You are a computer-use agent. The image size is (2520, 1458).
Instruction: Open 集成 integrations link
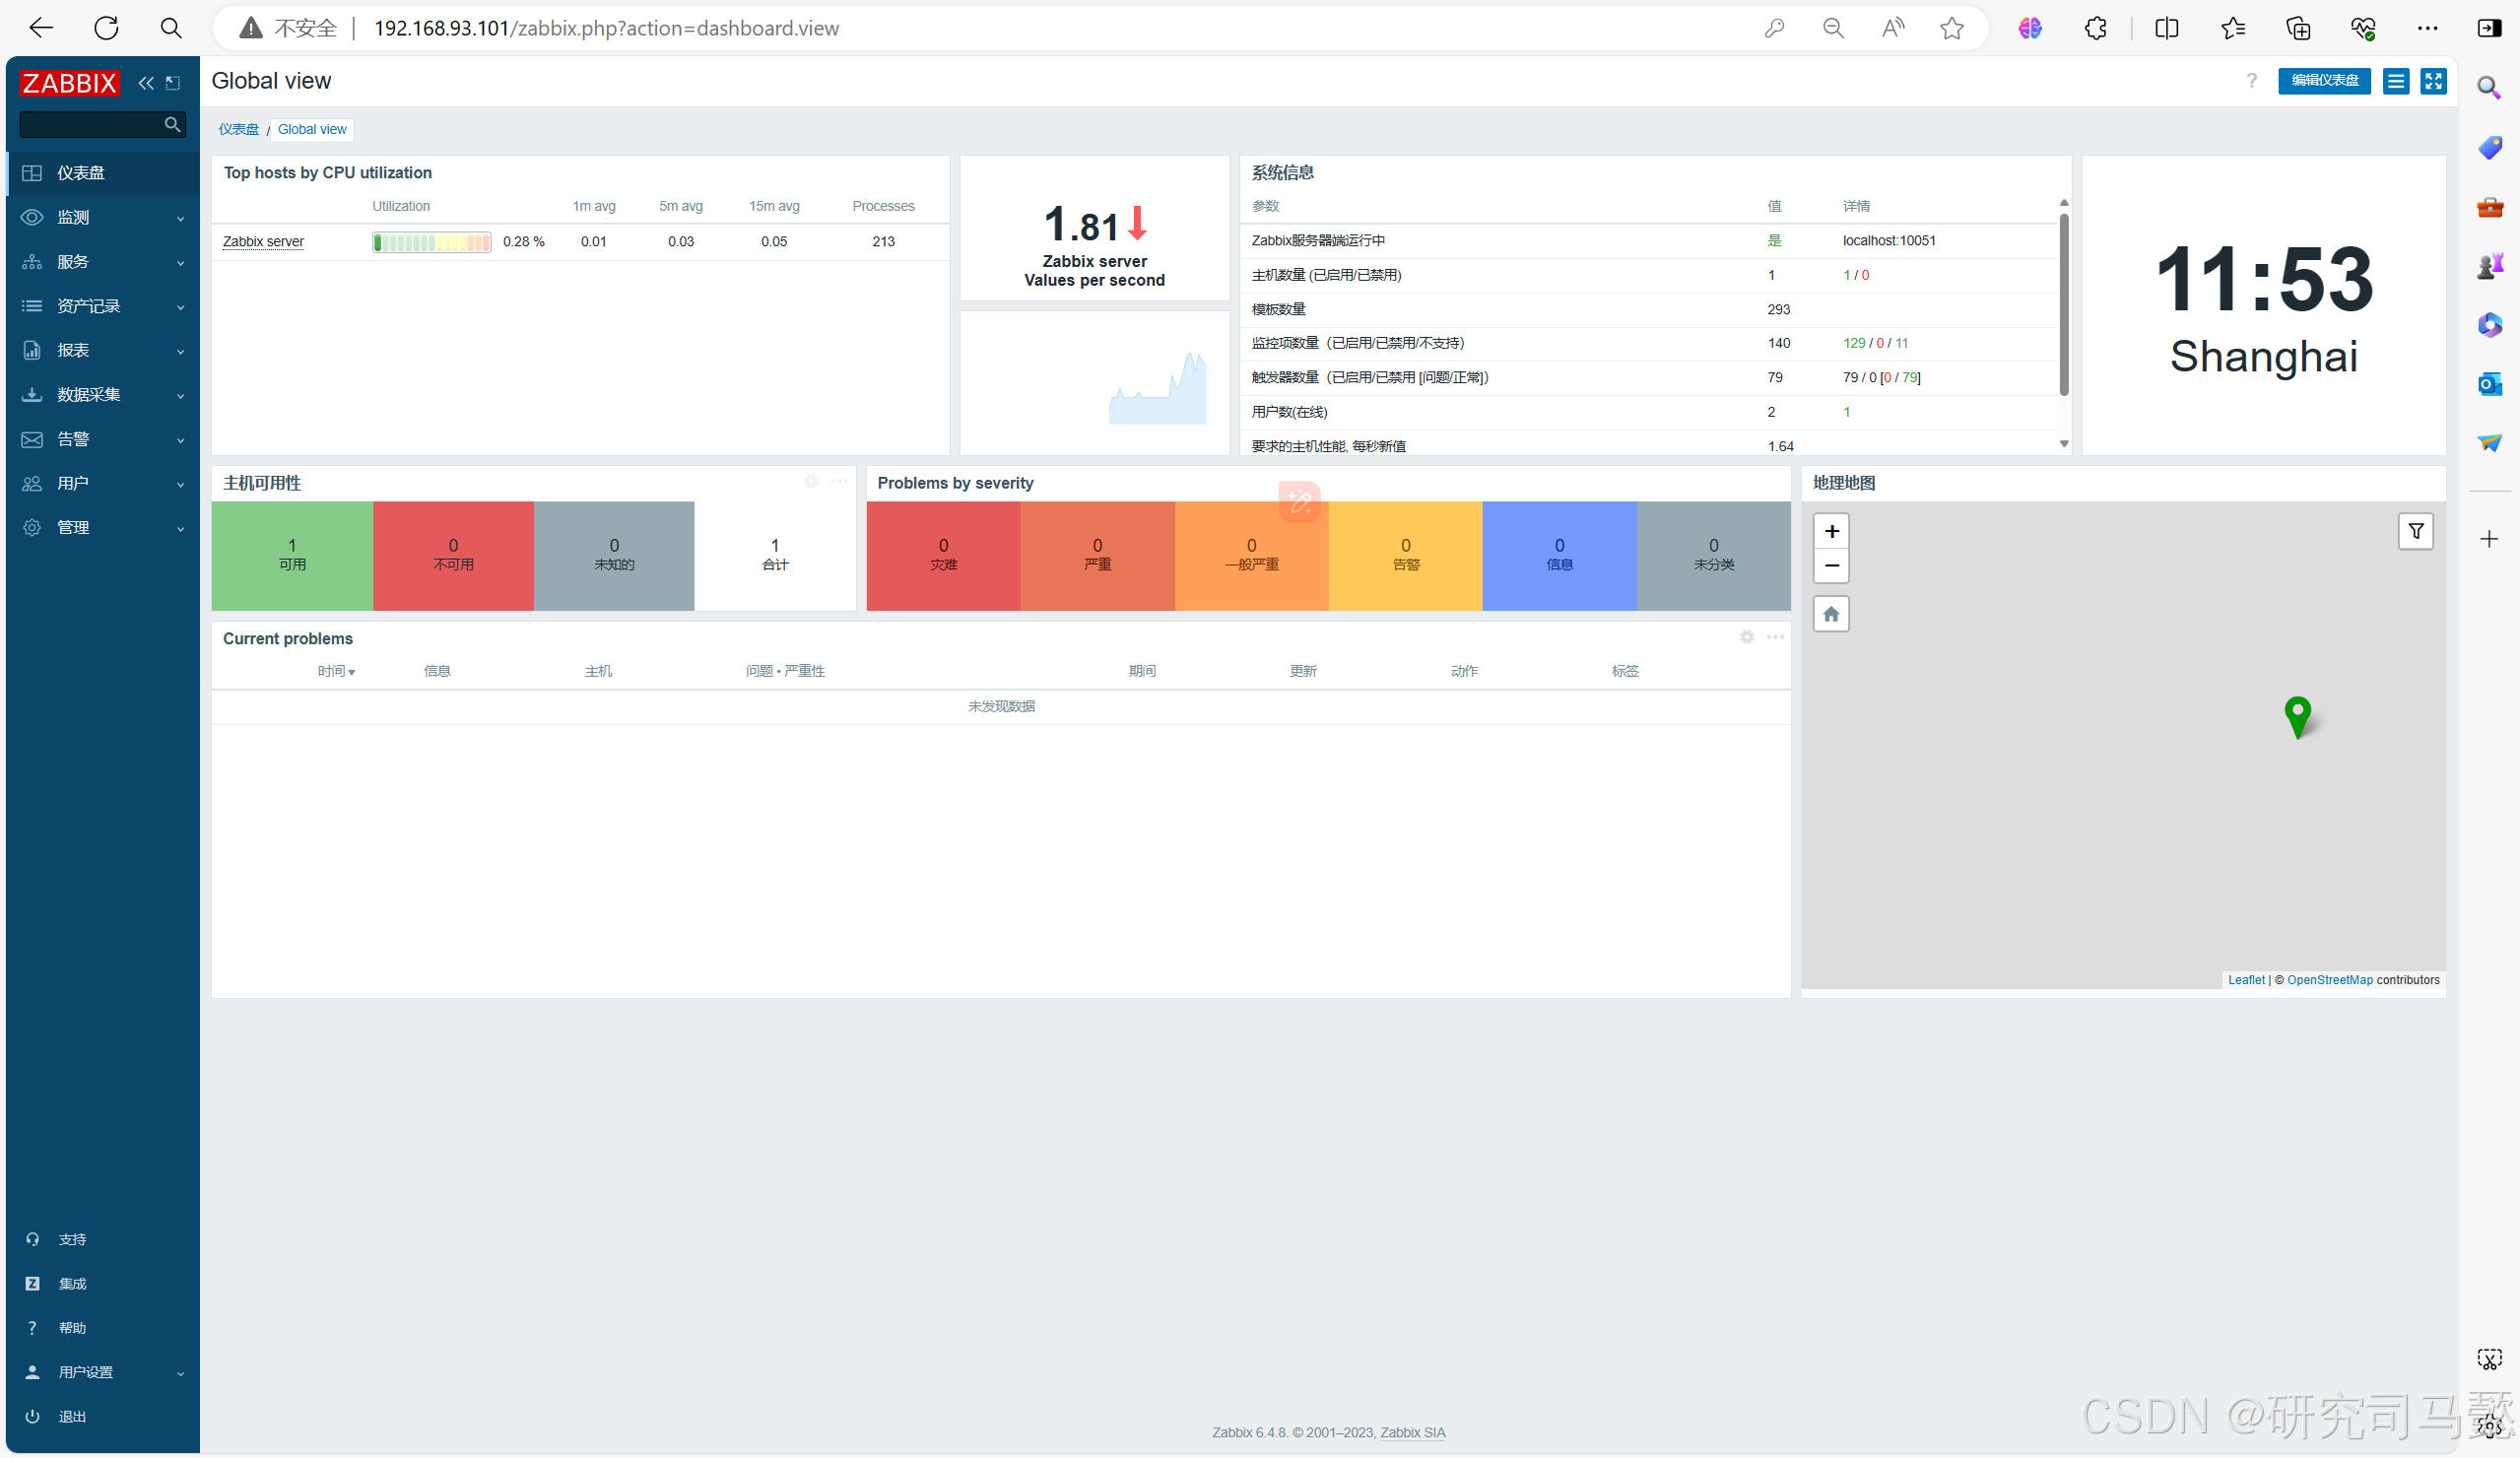click(x=72, y=1283)
